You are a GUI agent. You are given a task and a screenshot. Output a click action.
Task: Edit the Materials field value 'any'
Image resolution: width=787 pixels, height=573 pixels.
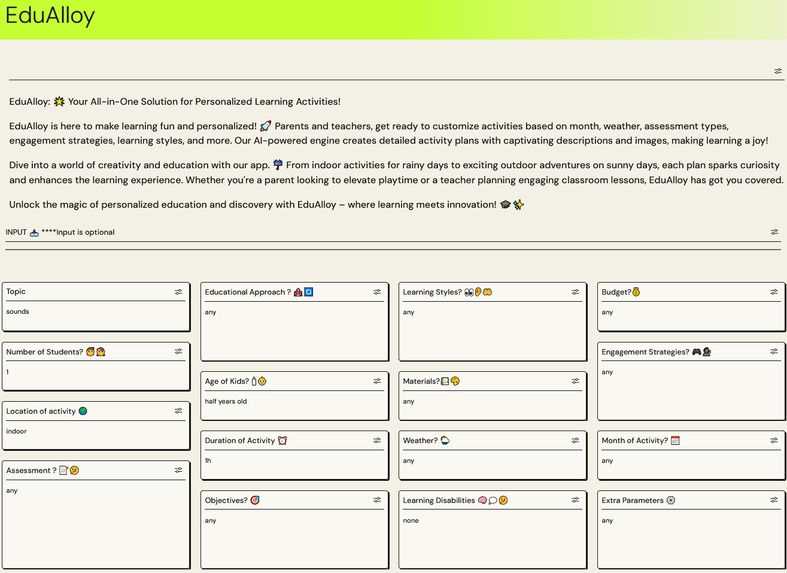tap(492, 405)
